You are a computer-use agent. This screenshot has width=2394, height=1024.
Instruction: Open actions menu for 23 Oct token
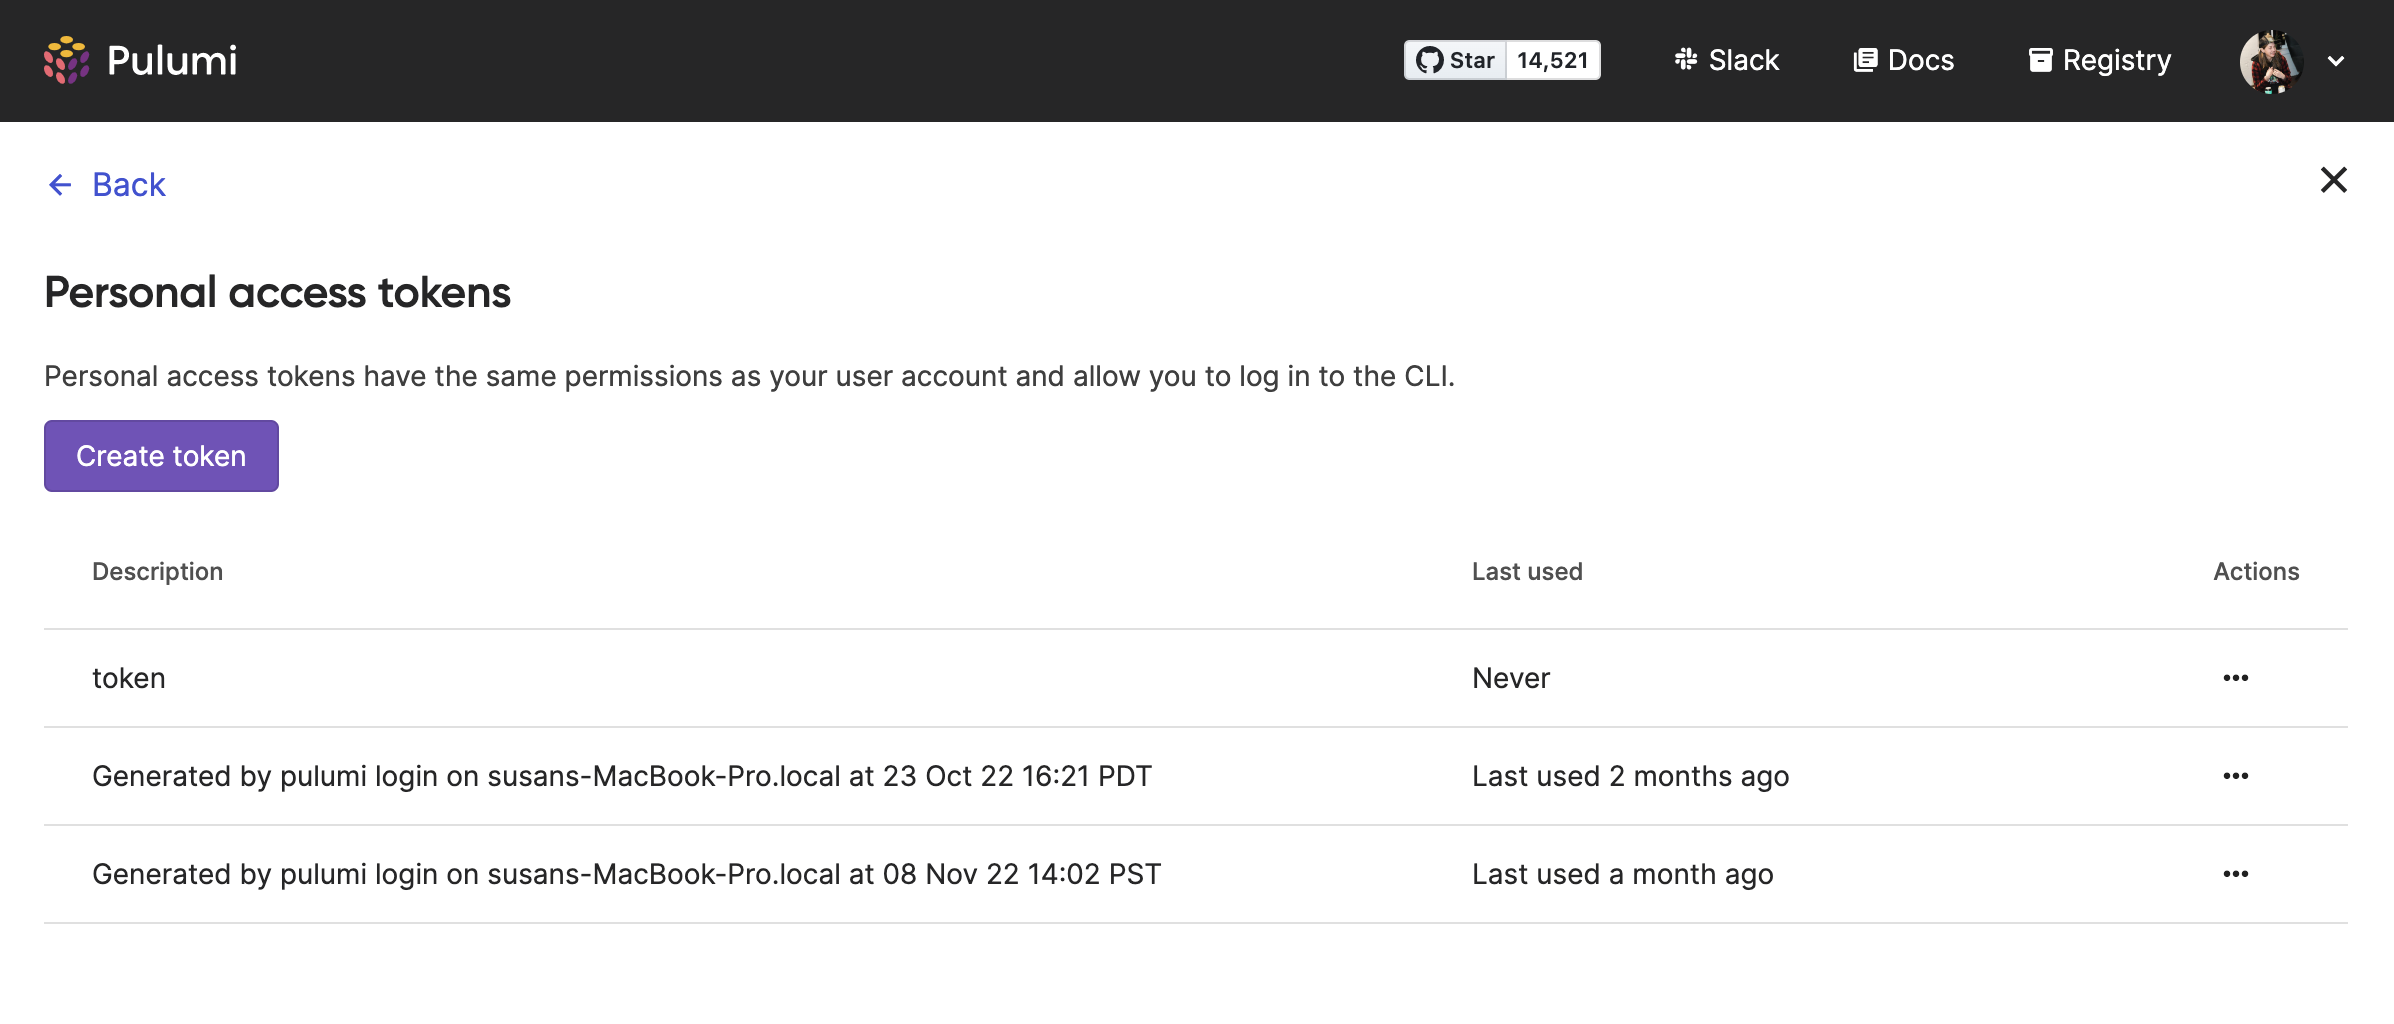(2235, 776)
